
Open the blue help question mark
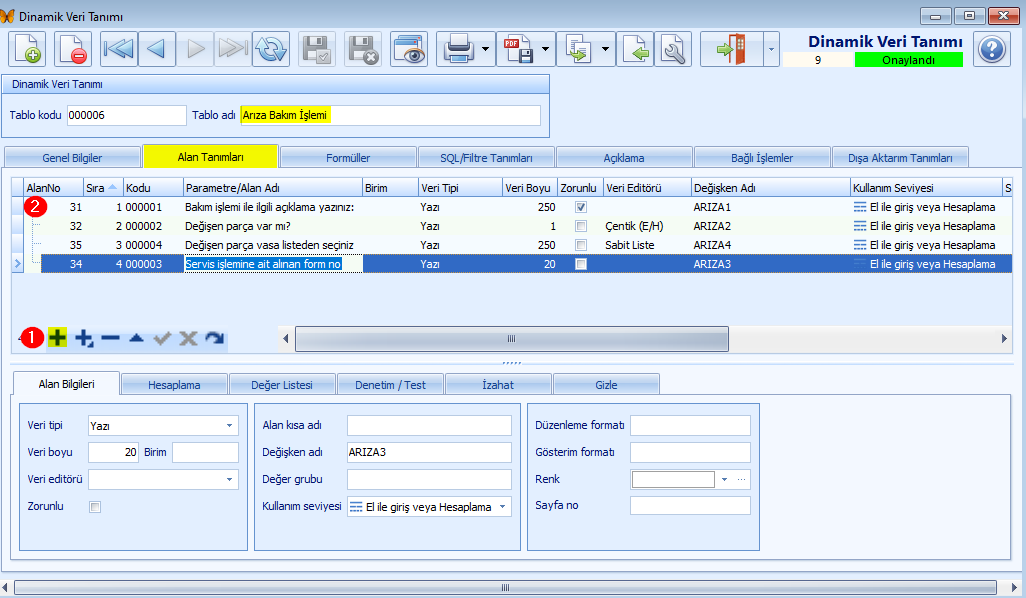coord(992,49)
